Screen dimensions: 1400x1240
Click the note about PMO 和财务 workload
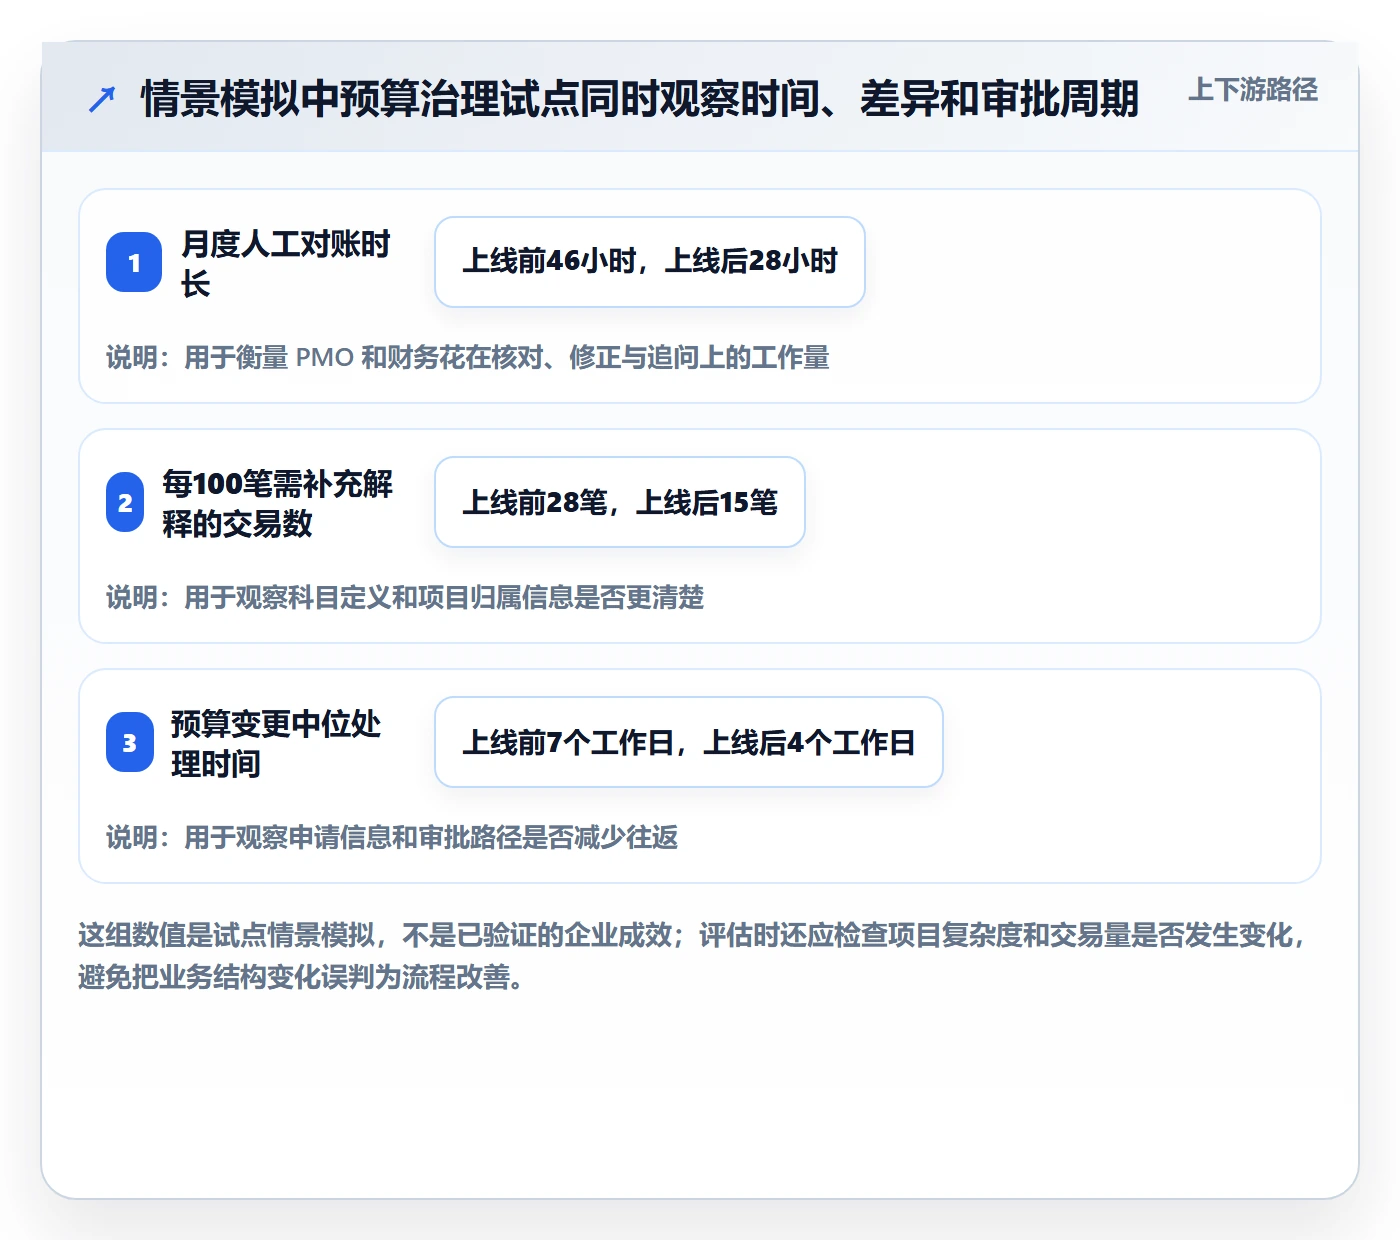point(468,357)
